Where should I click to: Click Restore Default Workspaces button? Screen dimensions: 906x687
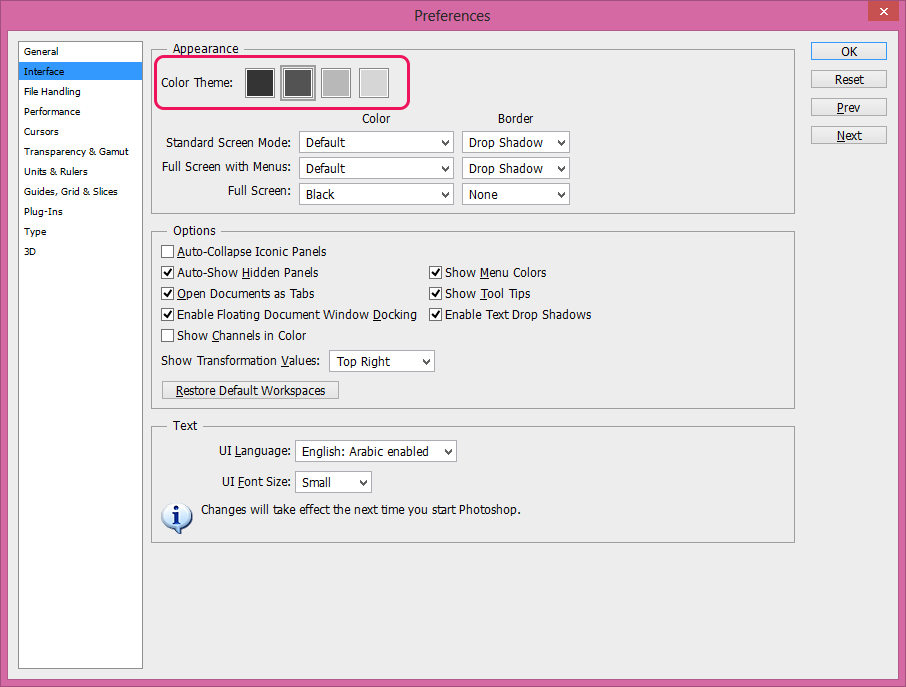pos(250,390)
